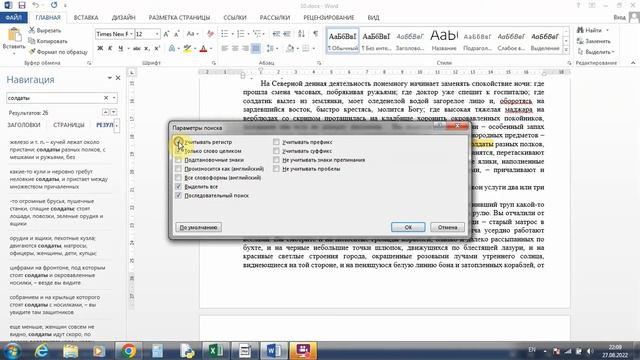Click Отмена in search options dialog
The image size is (640, 360).
(447, 227)
